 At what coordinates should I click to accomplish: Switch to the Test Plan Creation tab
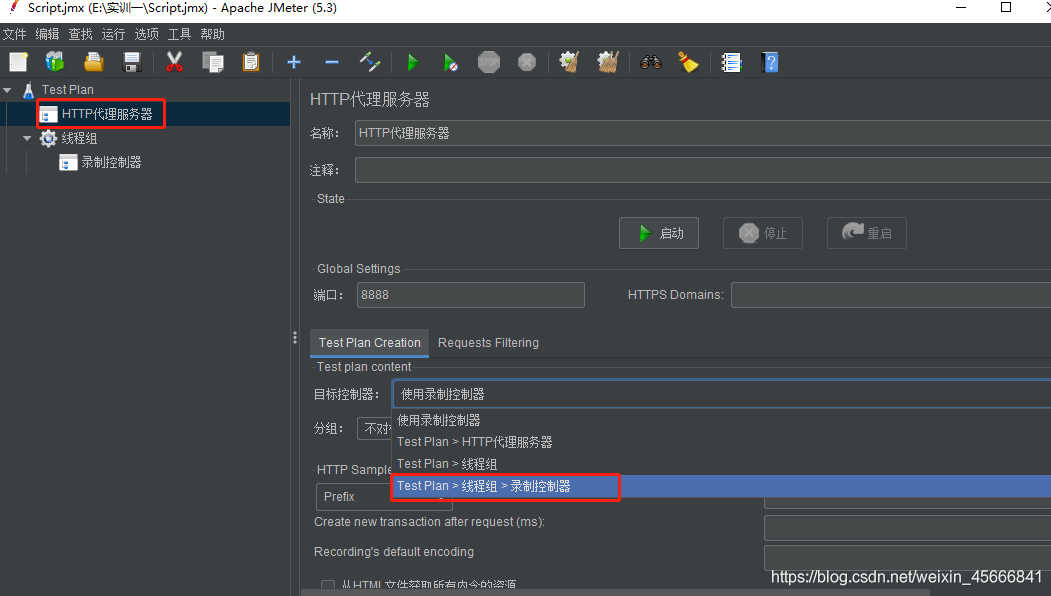coord(369,343)
